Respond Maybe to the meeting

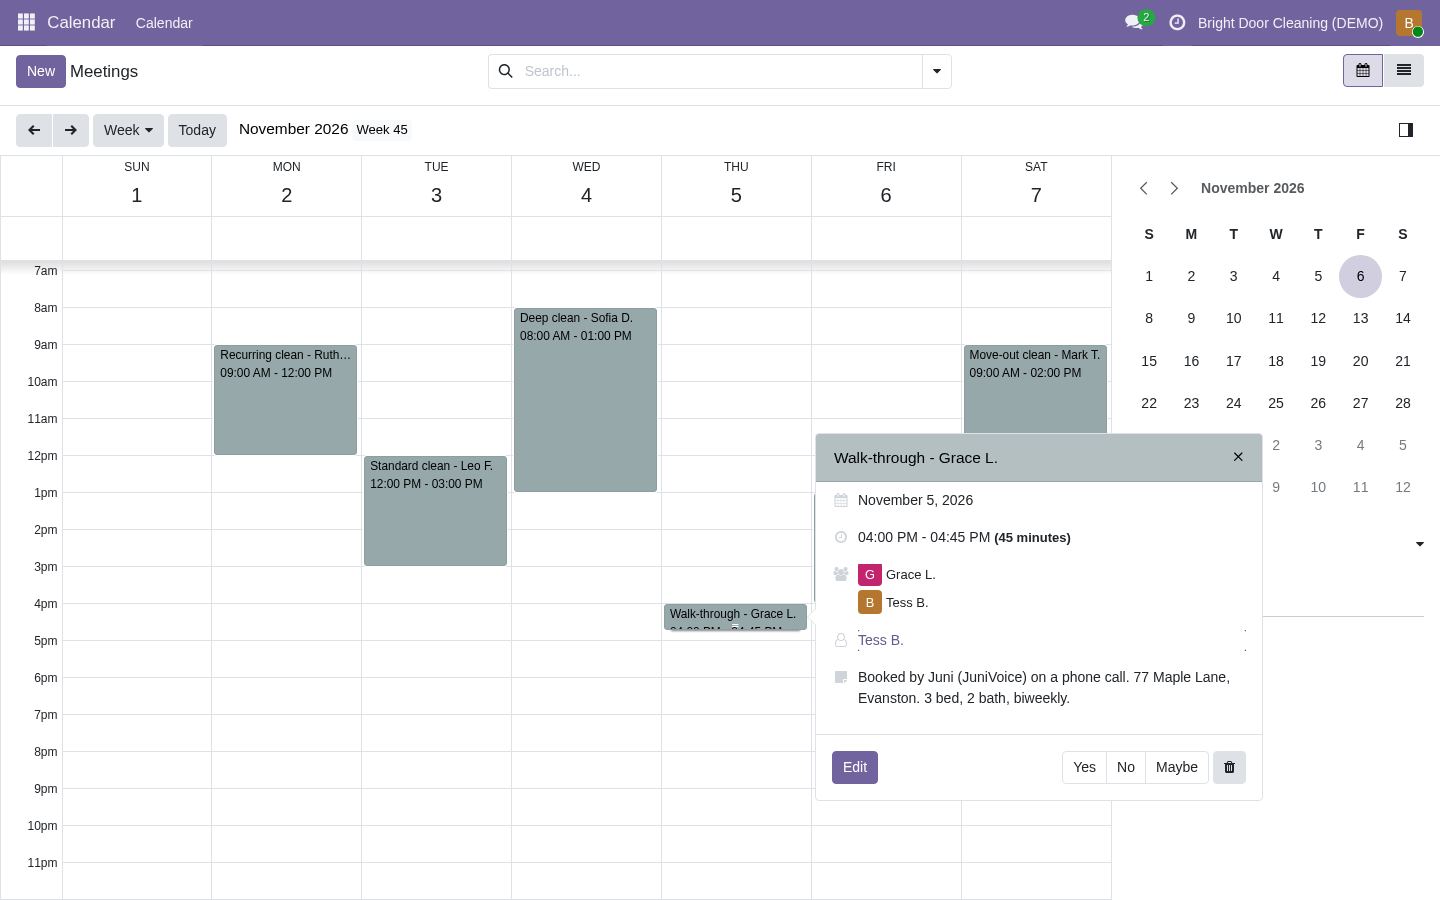[x=1176, y=767]
